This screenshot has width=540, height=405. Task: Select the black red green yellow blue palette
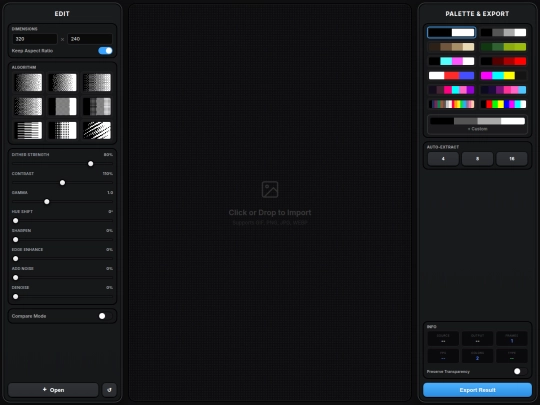tap(503, 104)
